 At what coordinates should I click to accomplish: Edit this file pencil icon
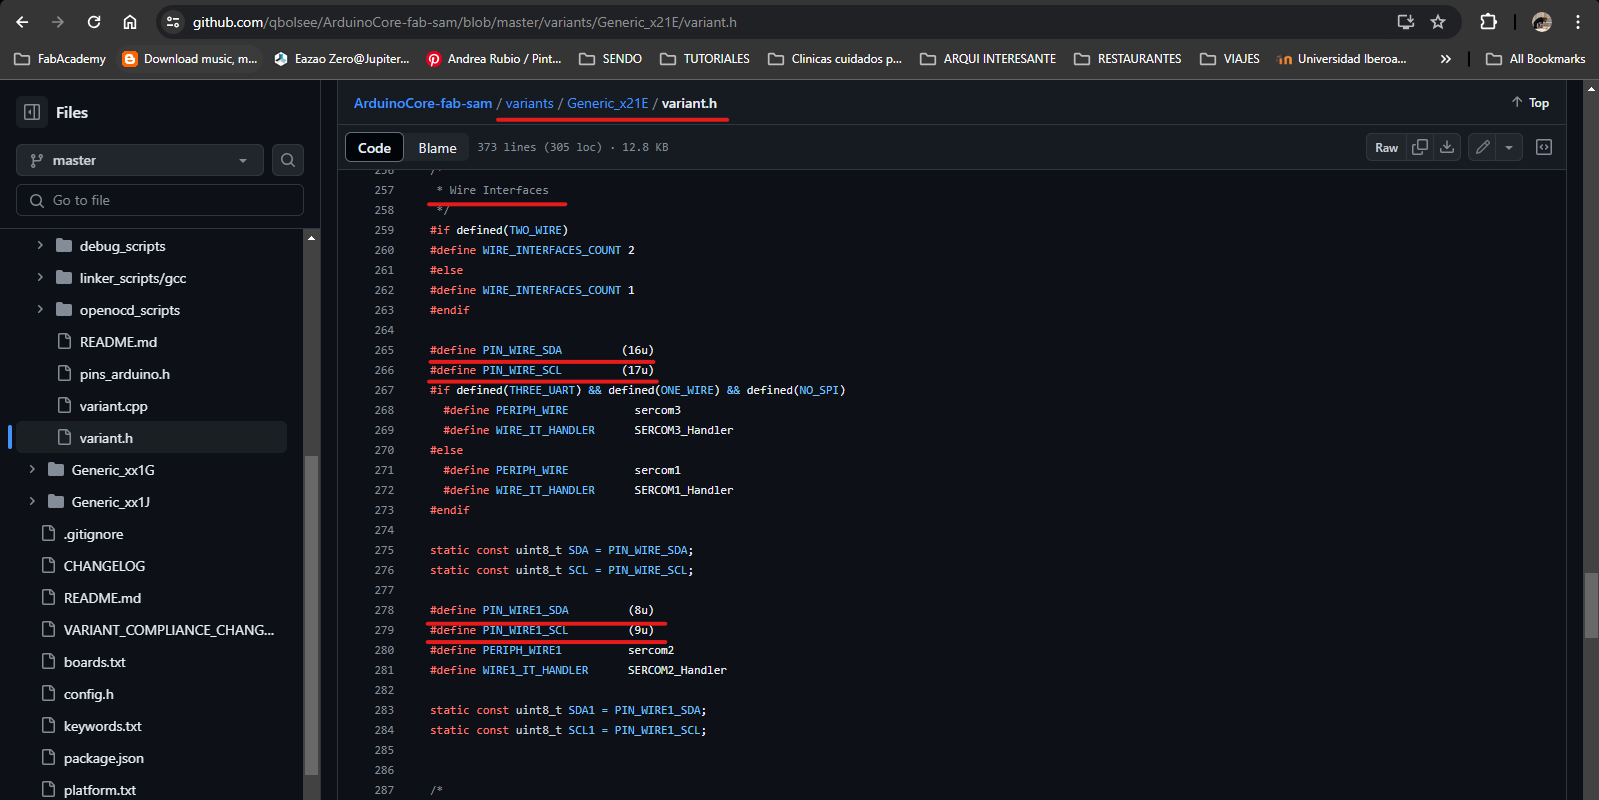point(1483,147)
